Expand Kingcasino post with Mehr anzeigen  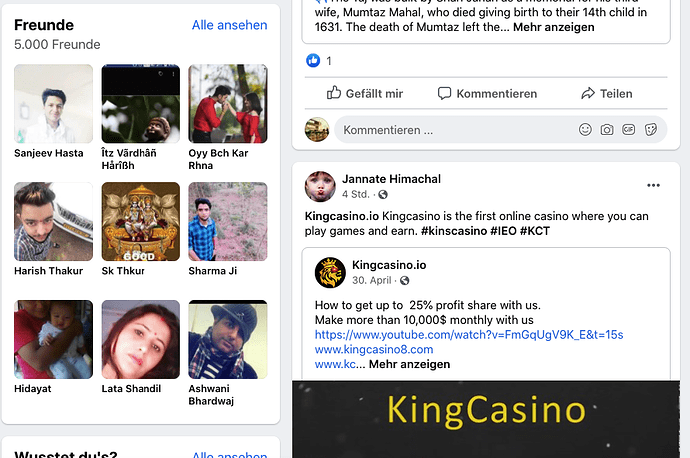409,364
